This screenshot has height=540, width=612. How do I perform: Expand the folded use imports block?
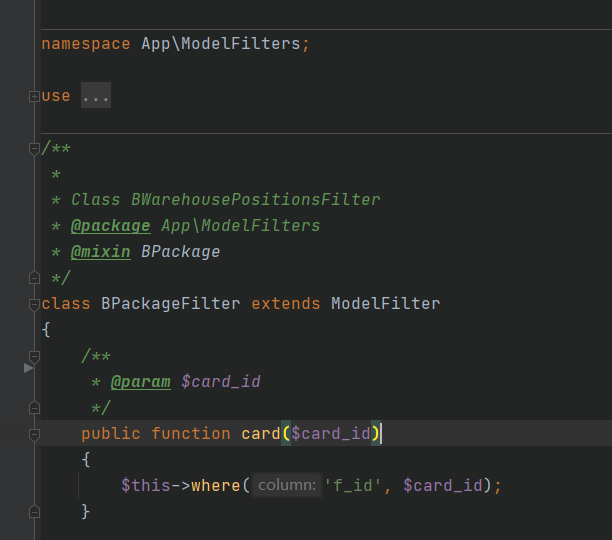click(x=34, y=96)
